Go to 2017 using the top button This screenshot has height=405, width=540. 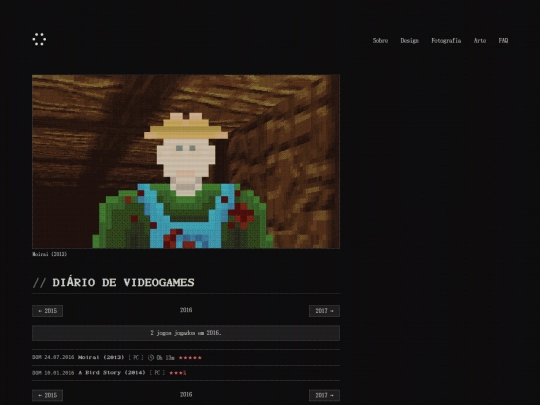pos(324,311)
